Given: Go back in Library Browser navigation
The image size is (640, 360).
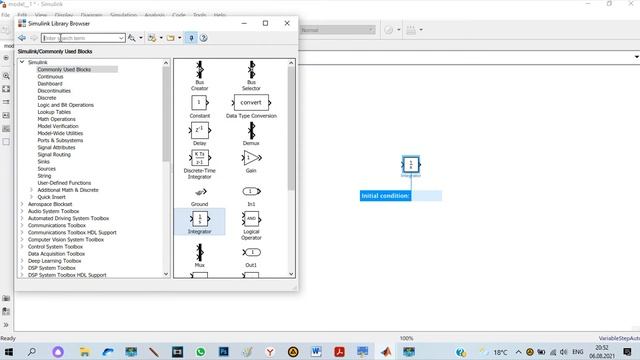Looking at the screenshot, I should (x=22, y=38).
